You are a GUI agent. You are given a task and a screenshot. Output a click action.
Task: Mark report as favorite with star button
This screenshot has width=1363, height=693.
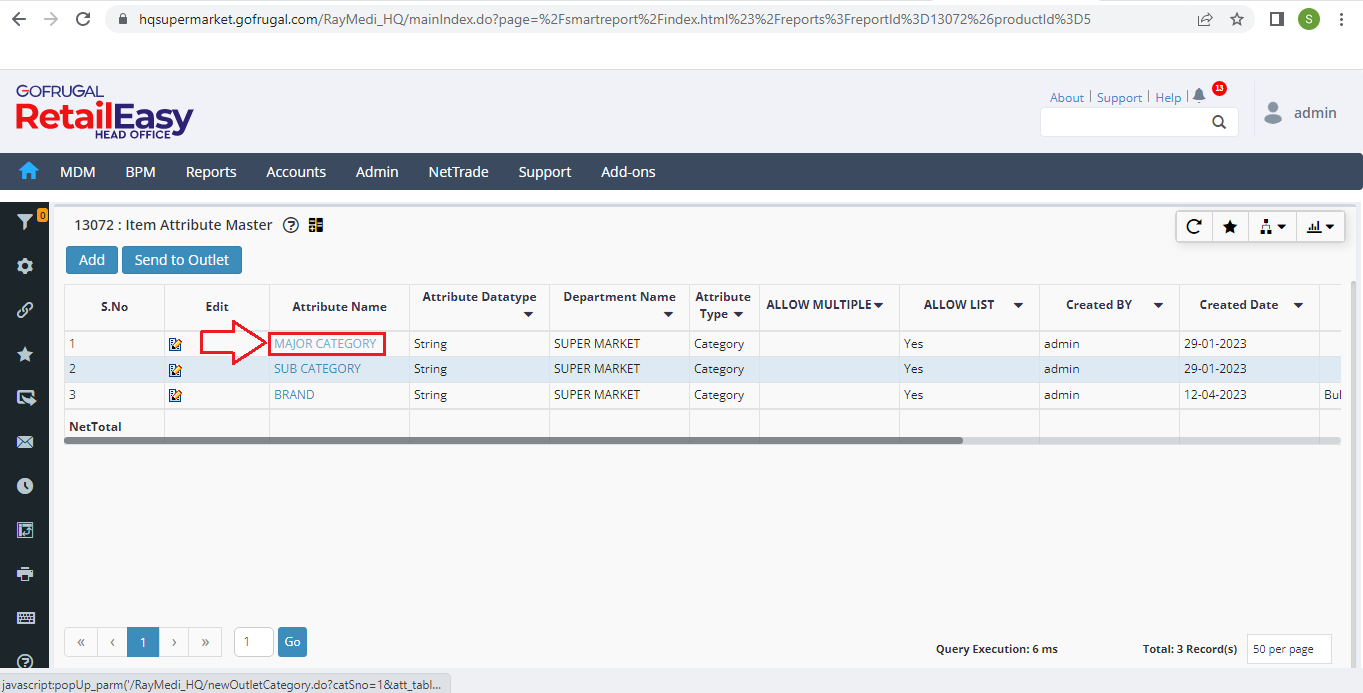pyautogui.click(x=1230, y=227)
